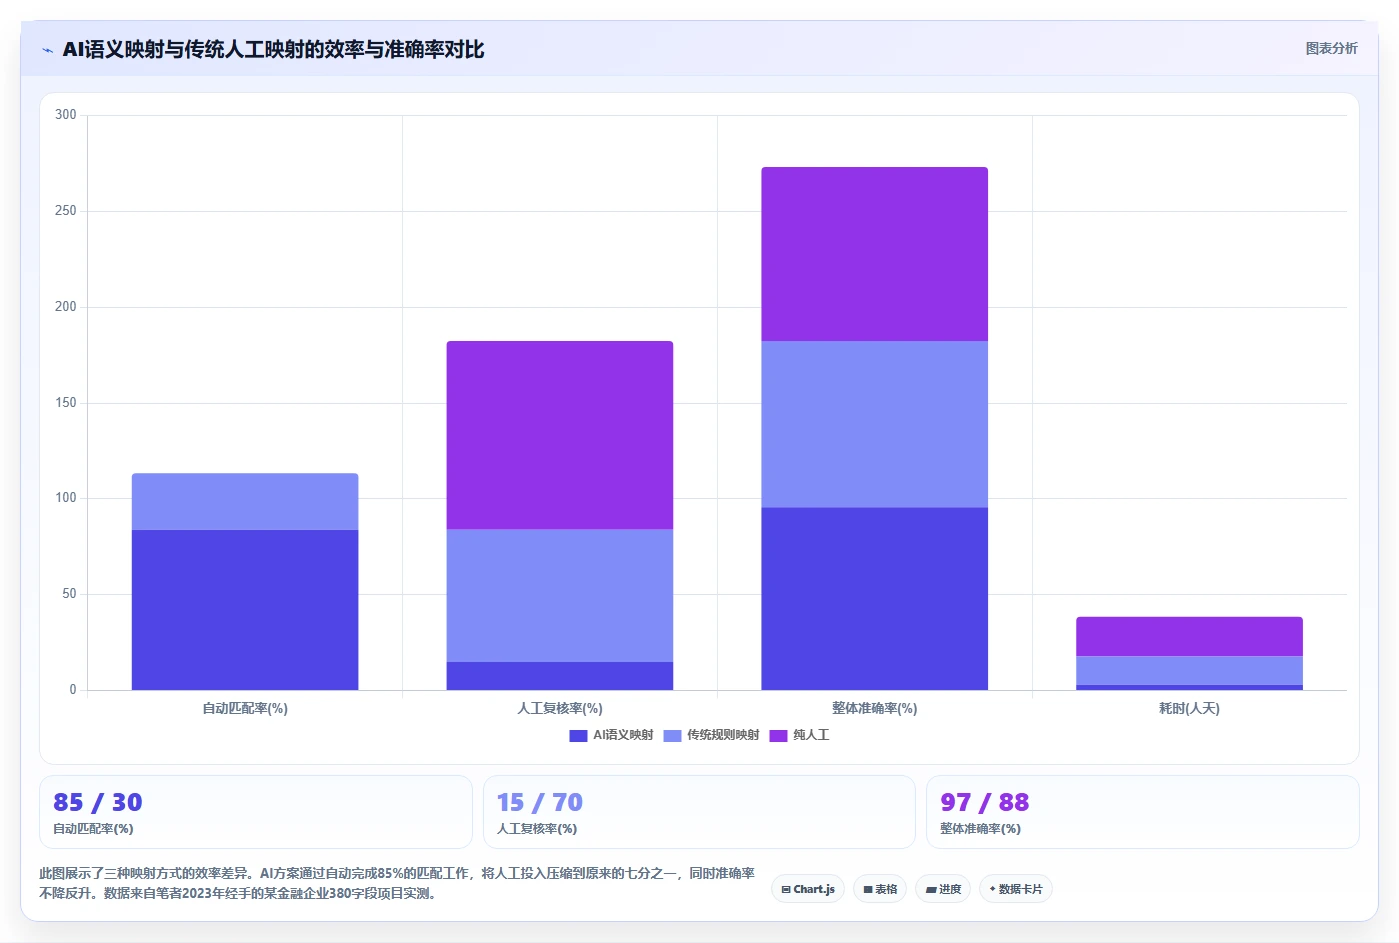Select the 数据卡片 tag chip
1399x943 pixels.
pos(1016,889)
